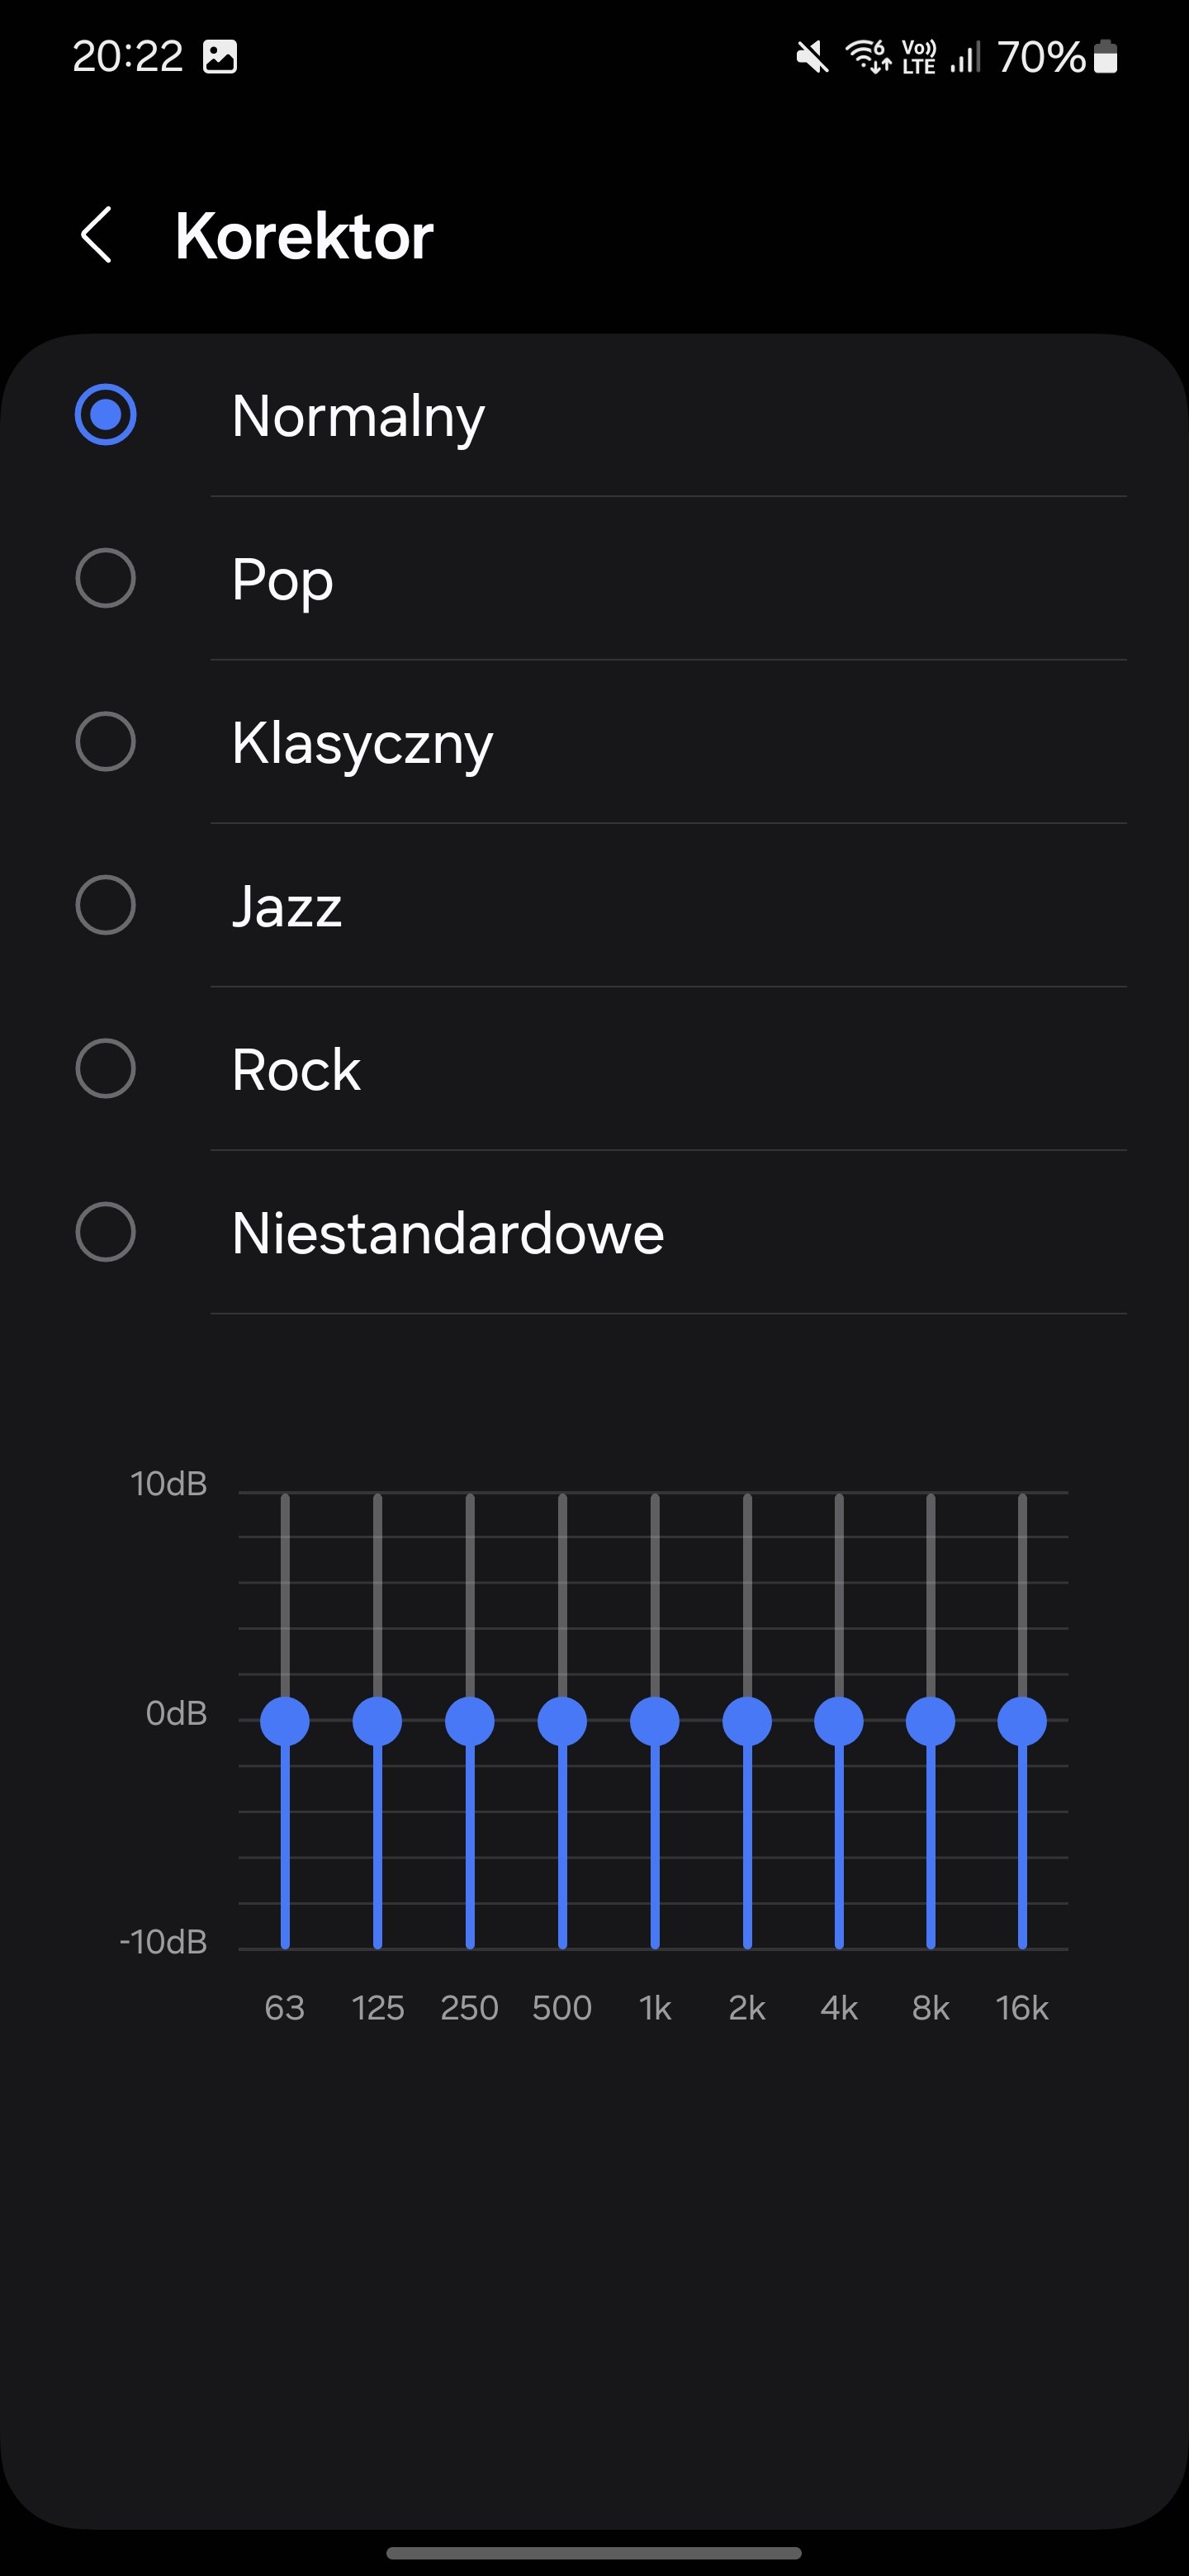Screen dimensions: 1189x2576
Task: Pick the Rock equalizer preset
Action: tap(106, 1069)
